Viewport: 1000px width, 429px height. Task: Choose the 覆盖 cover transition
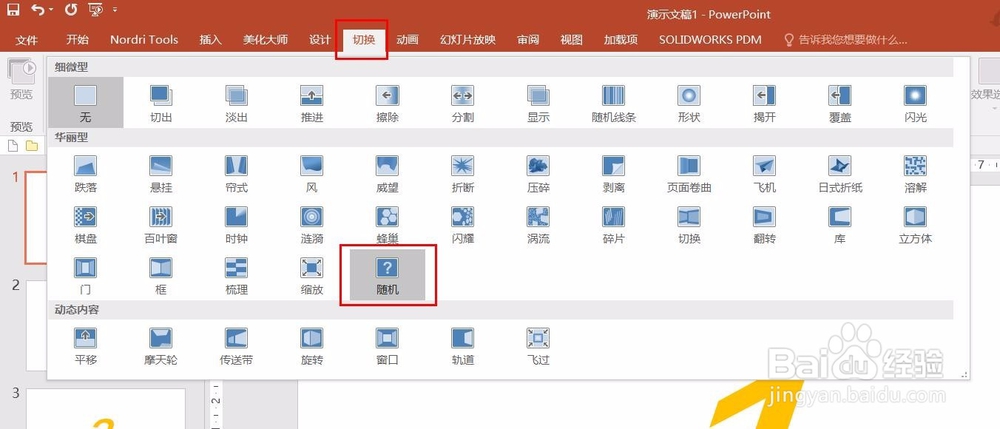840,103
